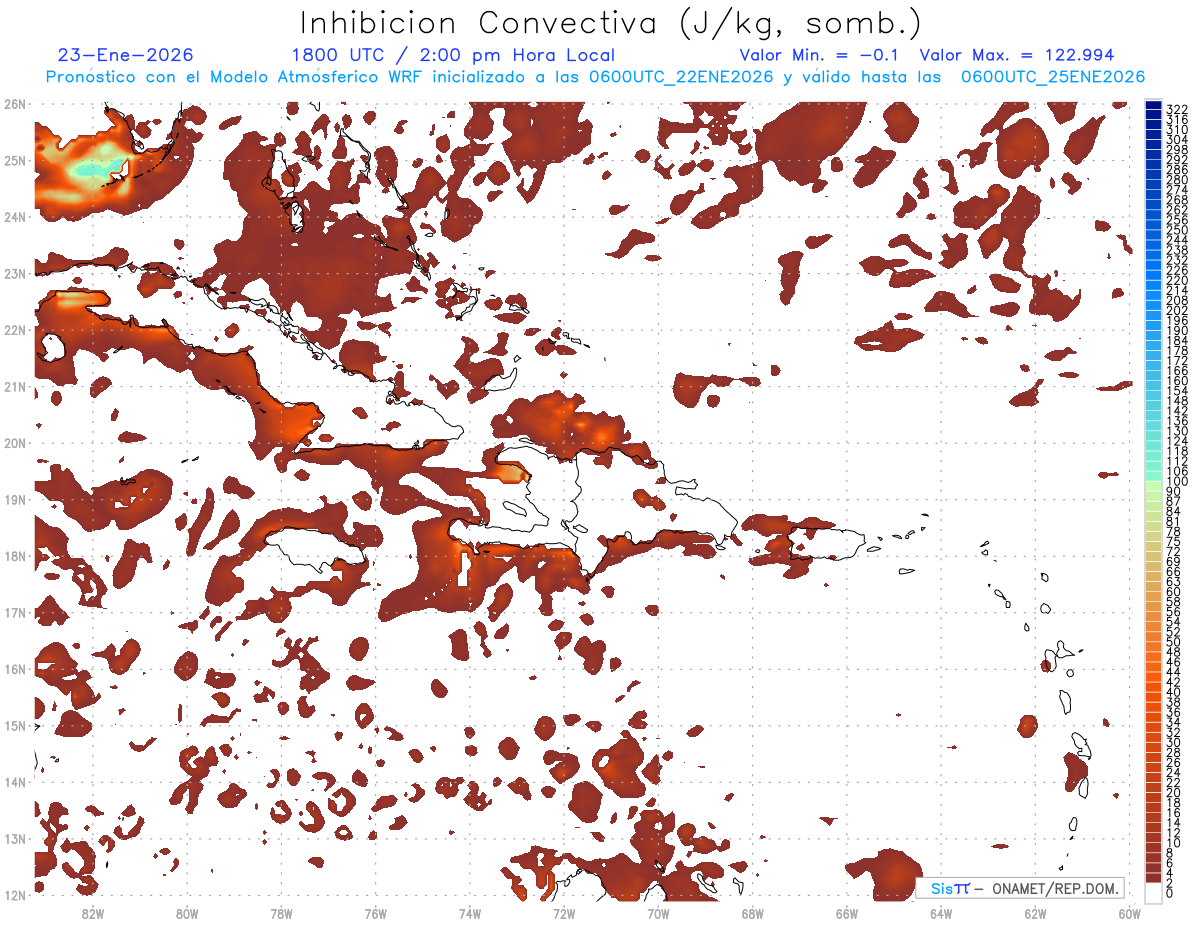Click the title 'Inhibicion Convectiva (J/kg, somb.)'
The image size is (1200, 927).
[610, 24]
